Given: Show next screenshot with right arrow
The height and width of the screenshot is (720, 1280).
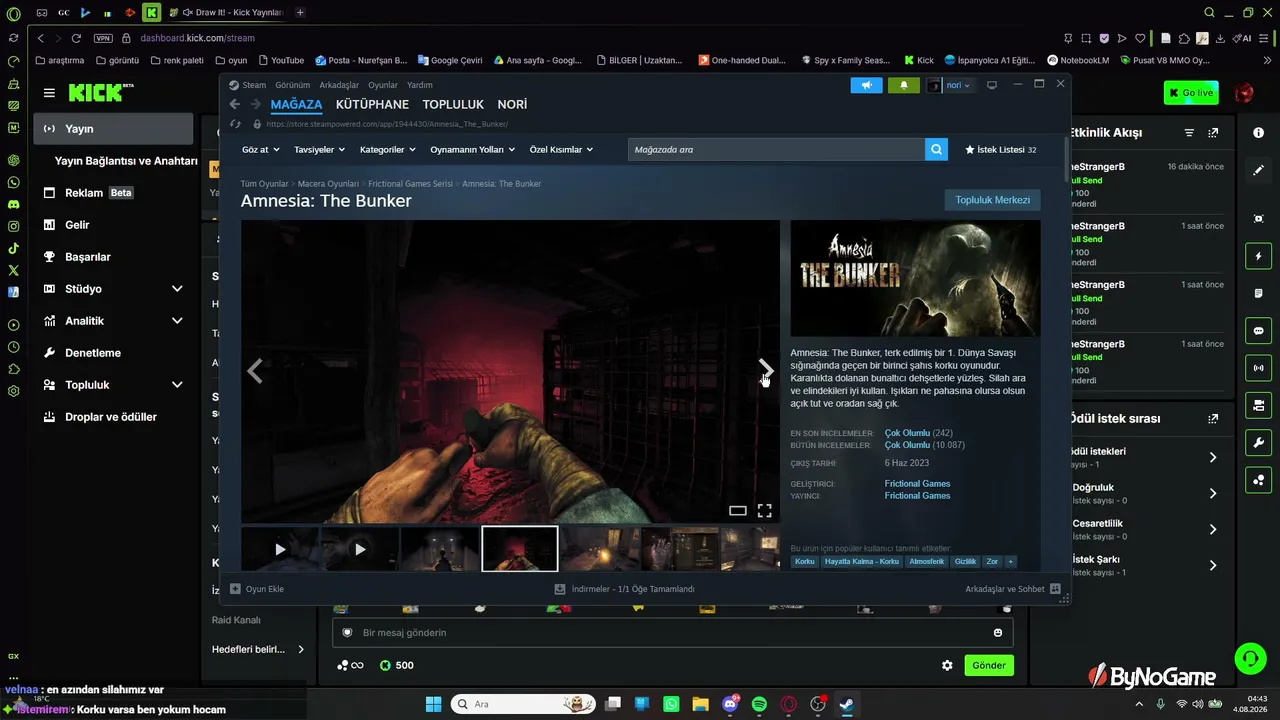Looking at the screenshot, I should tap(765, 371).
